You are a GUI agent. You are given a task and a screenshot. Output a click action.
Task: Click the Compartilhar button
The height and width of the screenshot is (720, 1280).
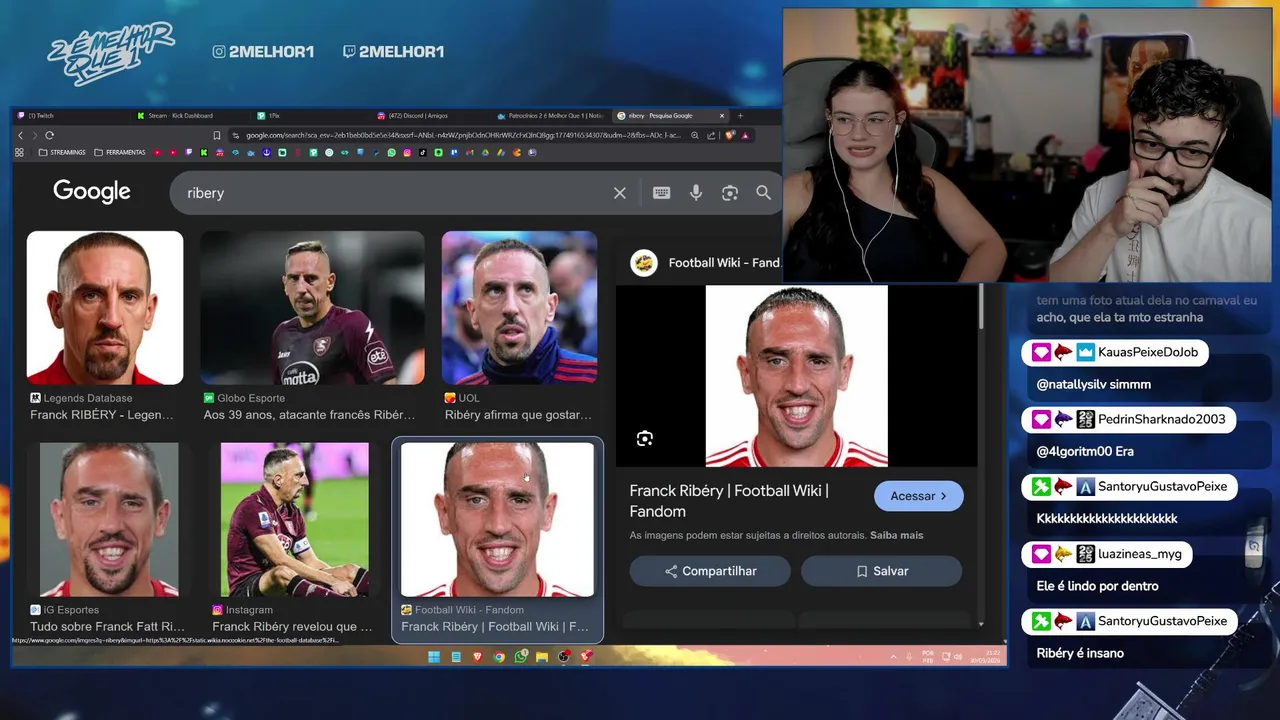point(710,571)
